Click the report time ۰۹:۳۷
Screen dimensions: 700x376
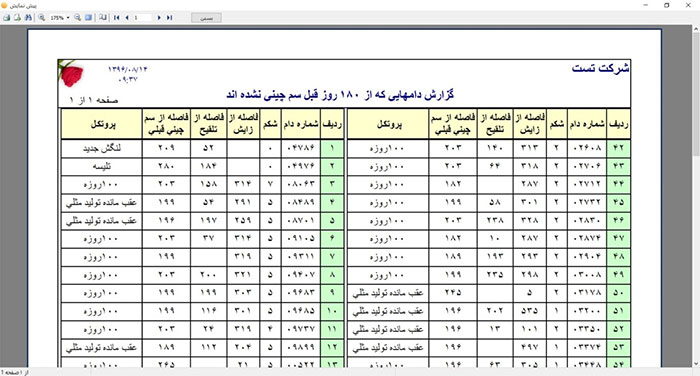(x=128, y=79)
